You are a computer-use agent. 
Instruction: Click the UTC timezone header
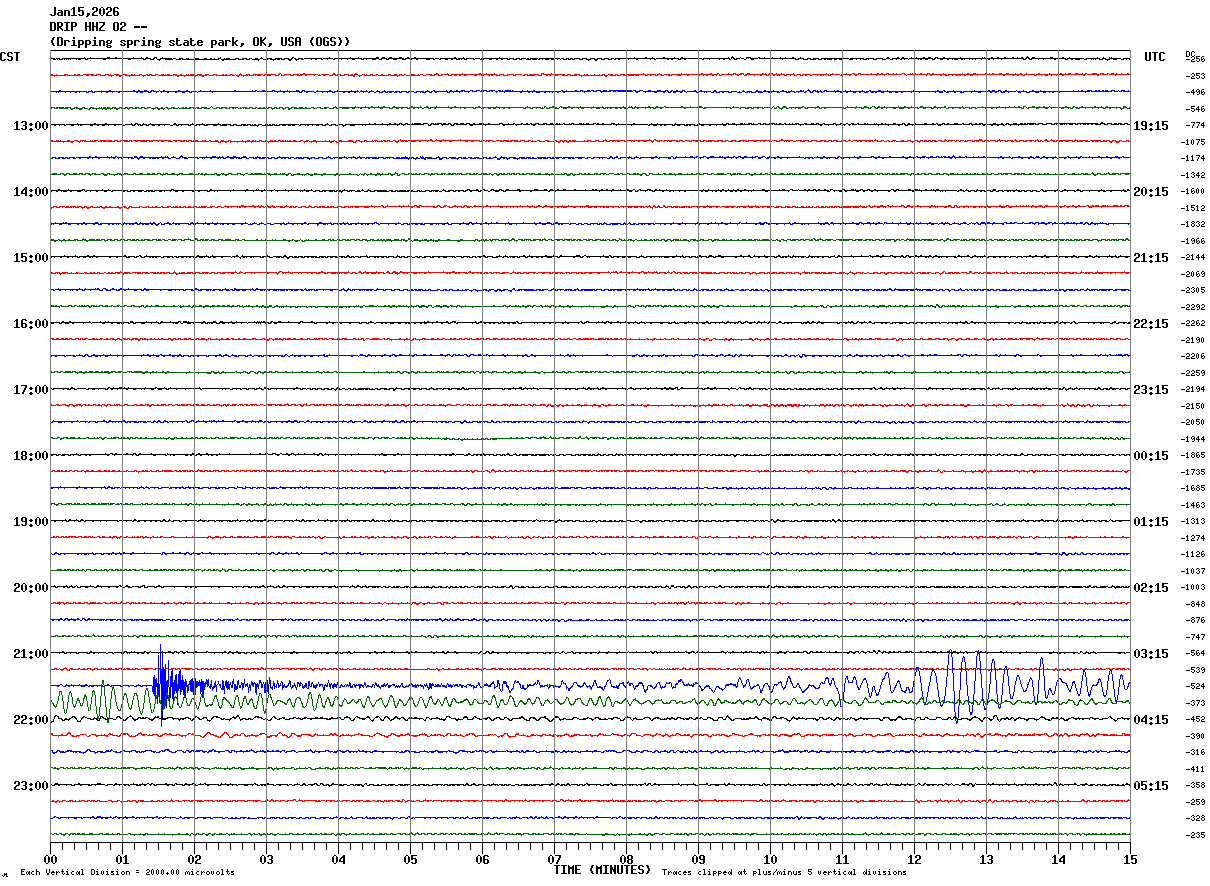click(x=1155, y=57)
